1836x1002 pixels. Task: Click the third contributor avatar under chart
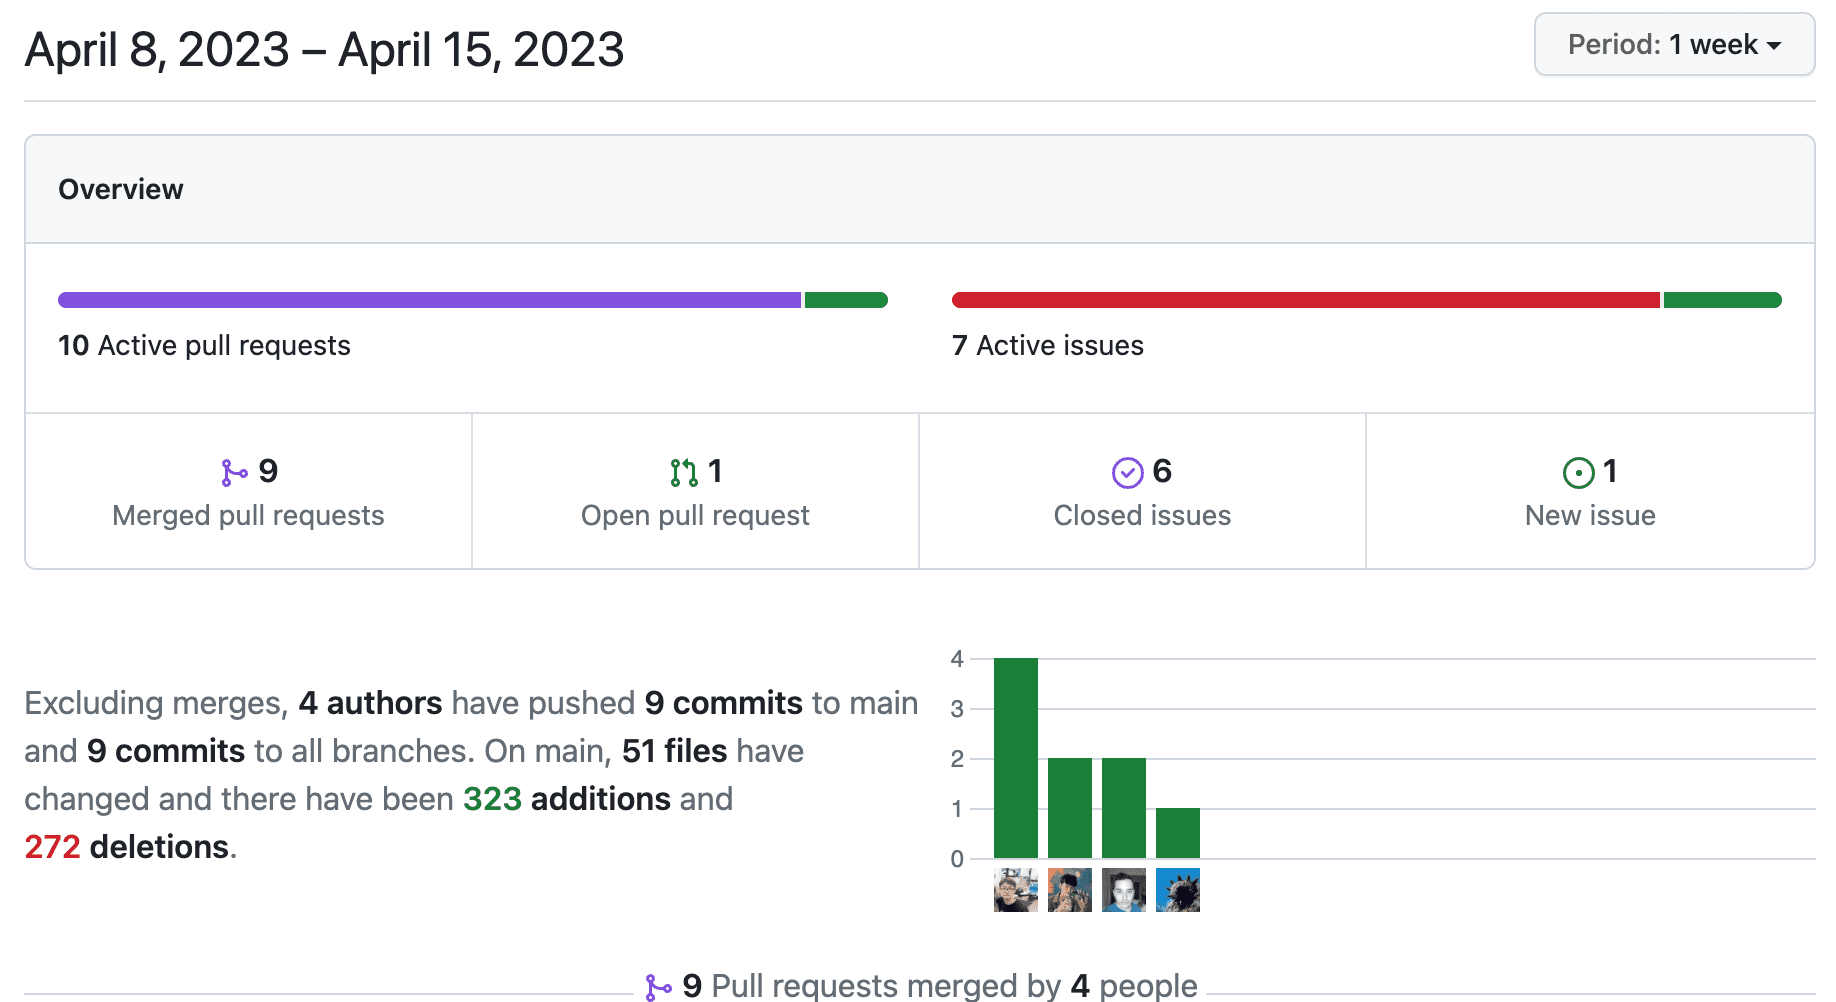click(x=1123, y=890)
